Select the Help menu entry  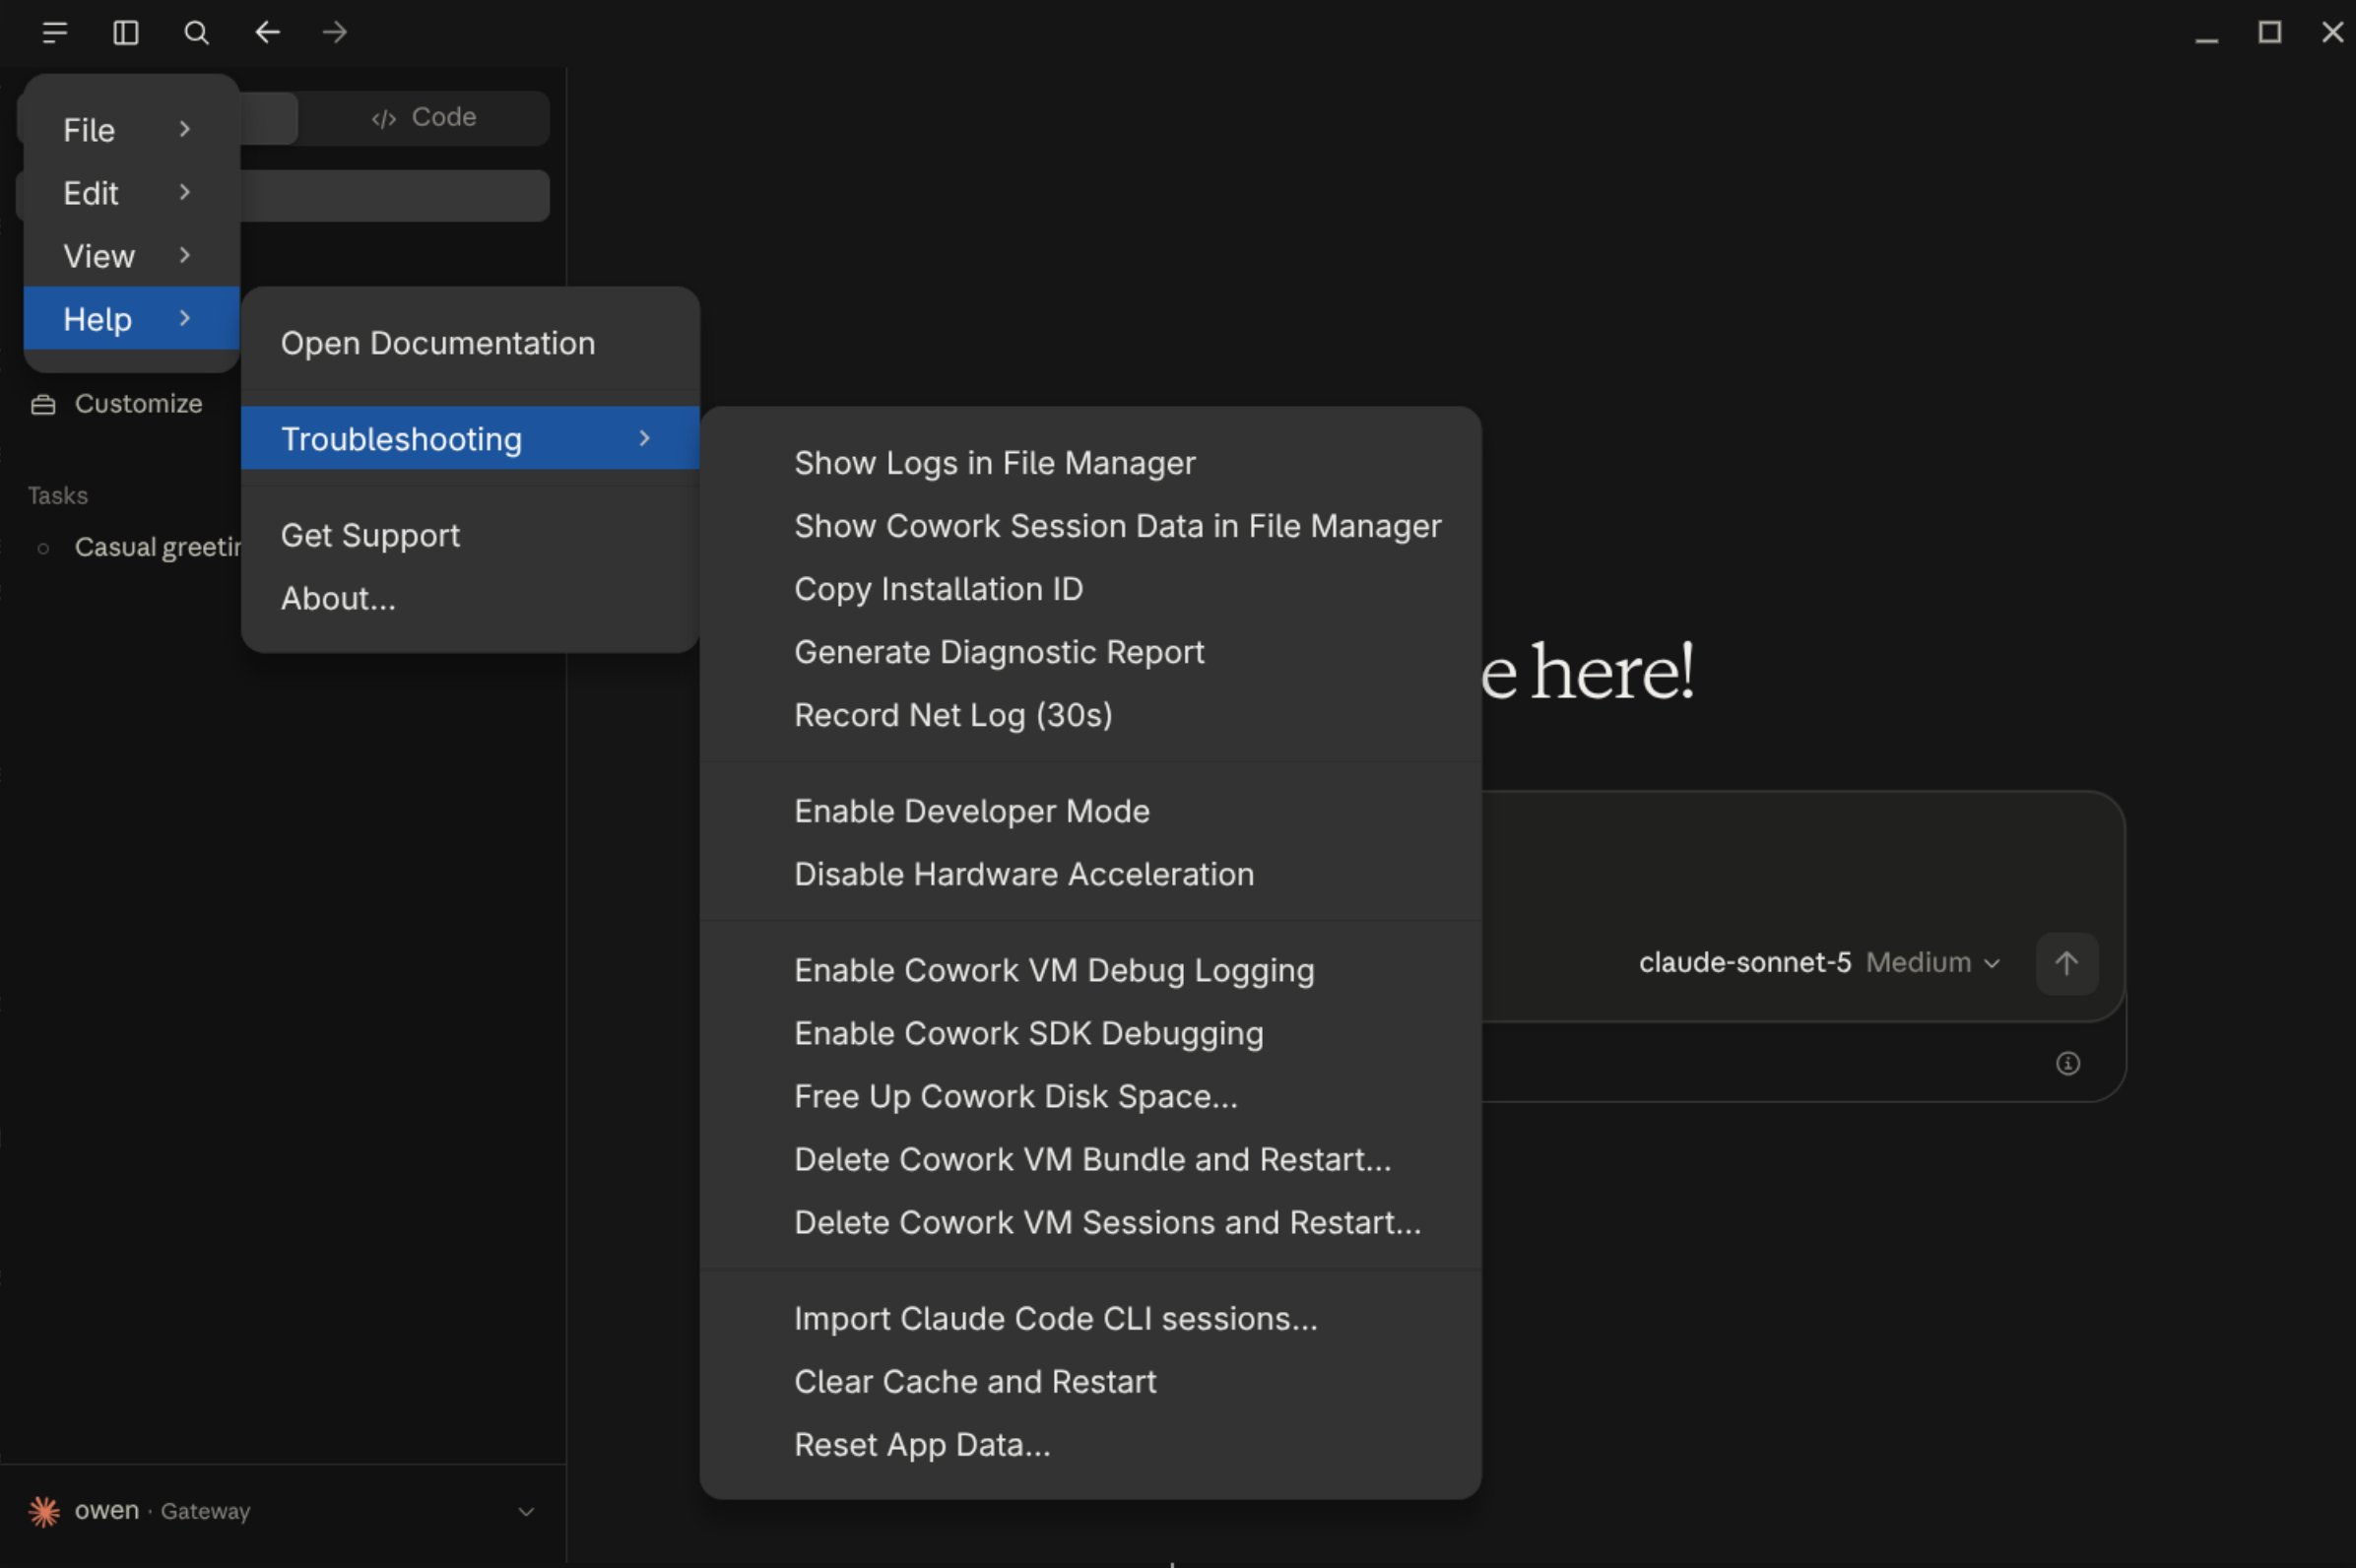131,319
